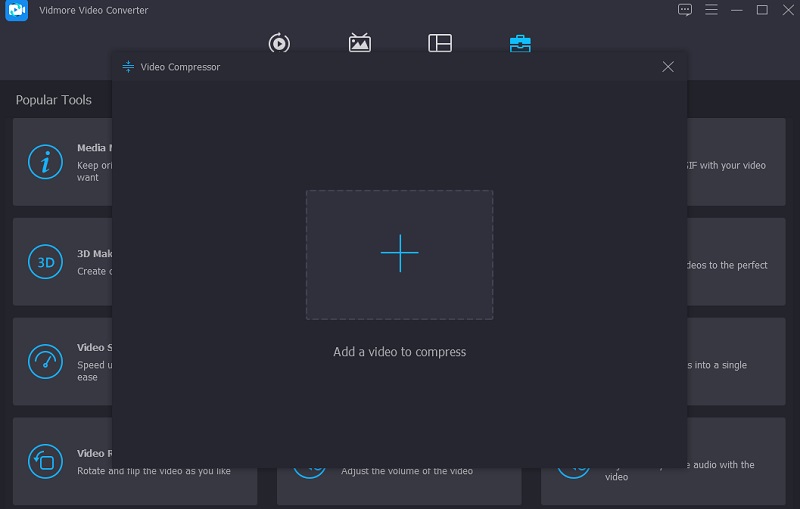This screenshot has width=800, height=509.
Task: Click the plus icon to add video
Action: point(399,254)
